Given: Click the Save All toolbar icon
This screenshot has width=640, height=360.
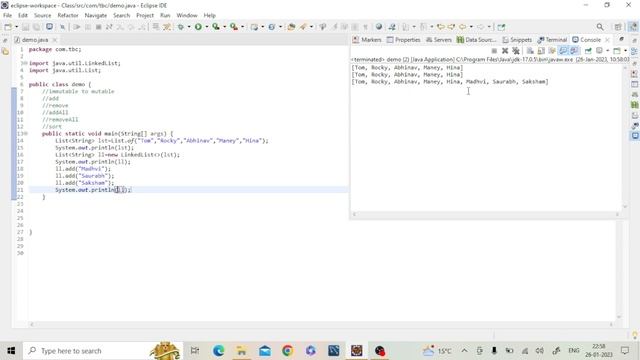Looking at the screenshot, I should pyautogui.click(x=37, y=27).
